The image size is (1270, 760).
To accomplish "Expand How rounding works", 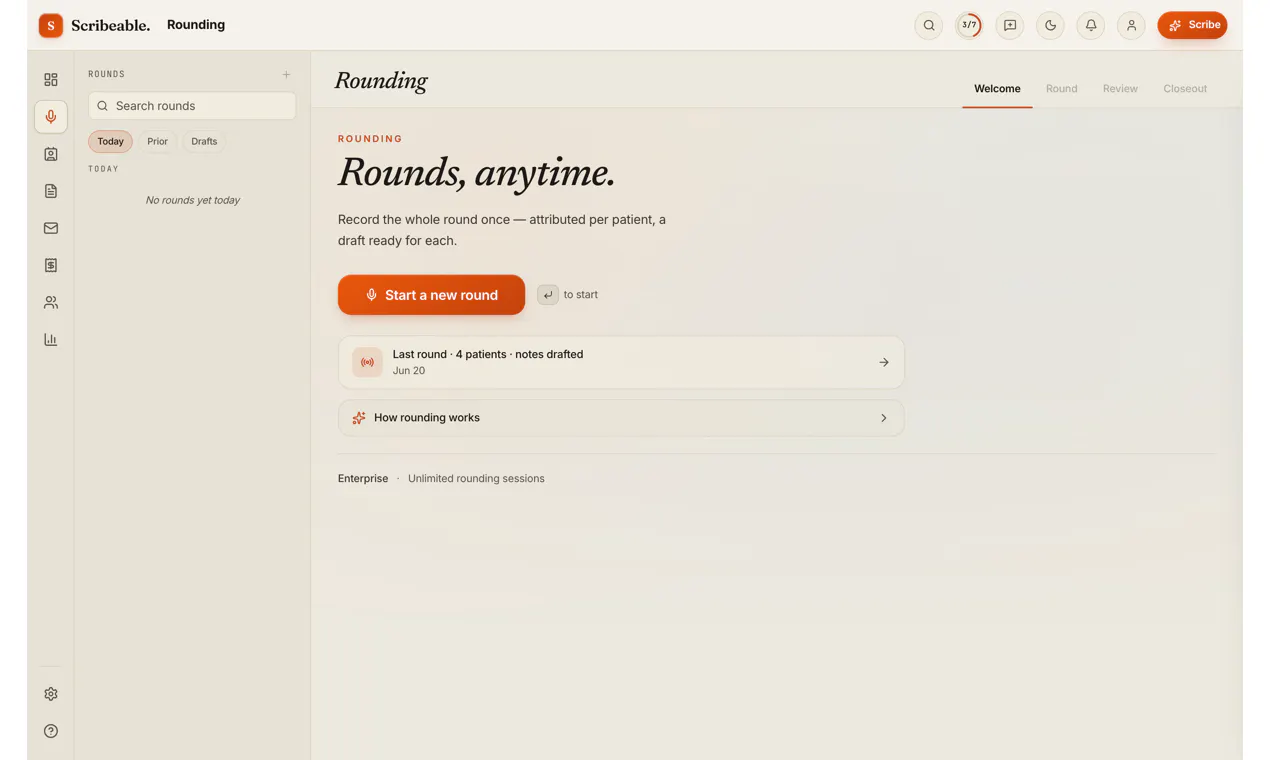I will click(x=621, y=418).
